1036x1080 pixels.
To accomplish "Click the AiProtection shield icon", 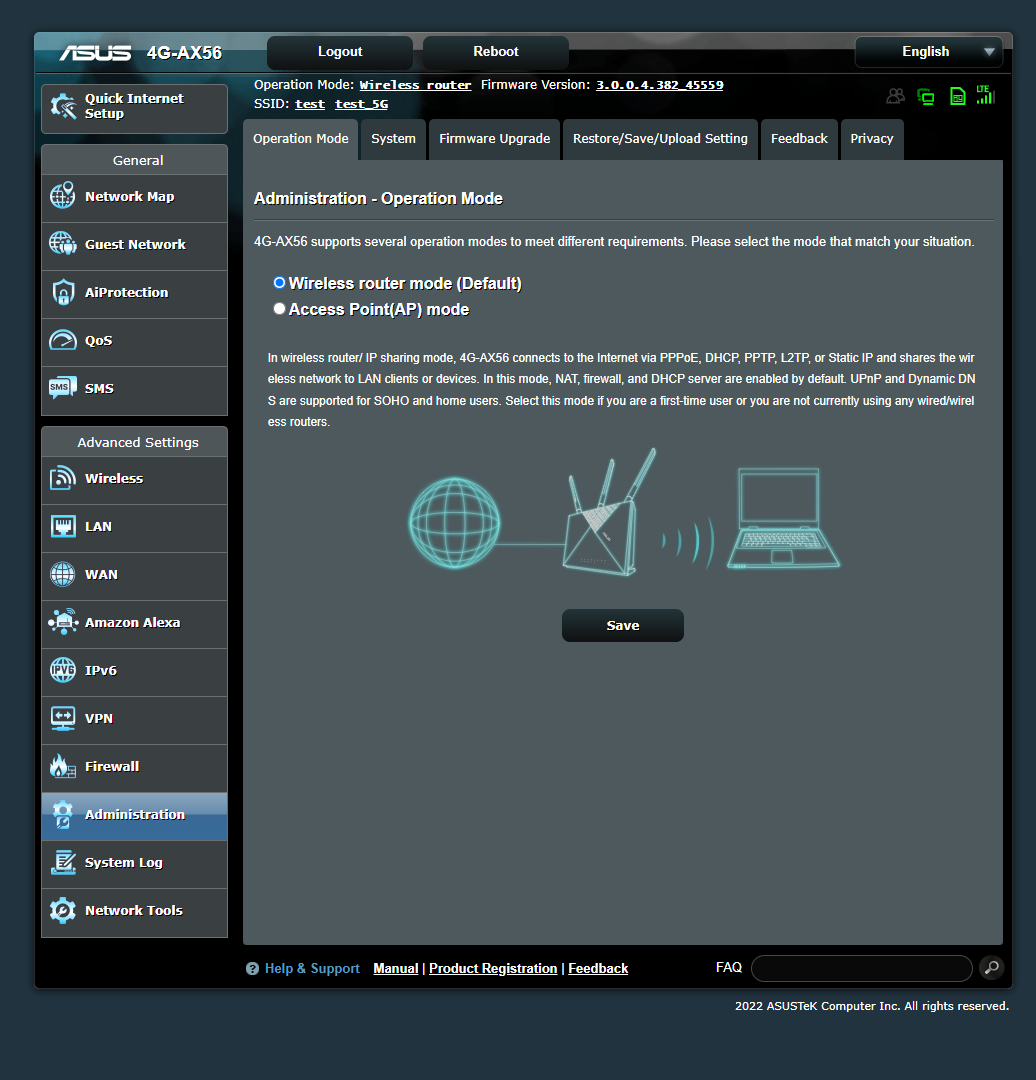I will [63, 292].
